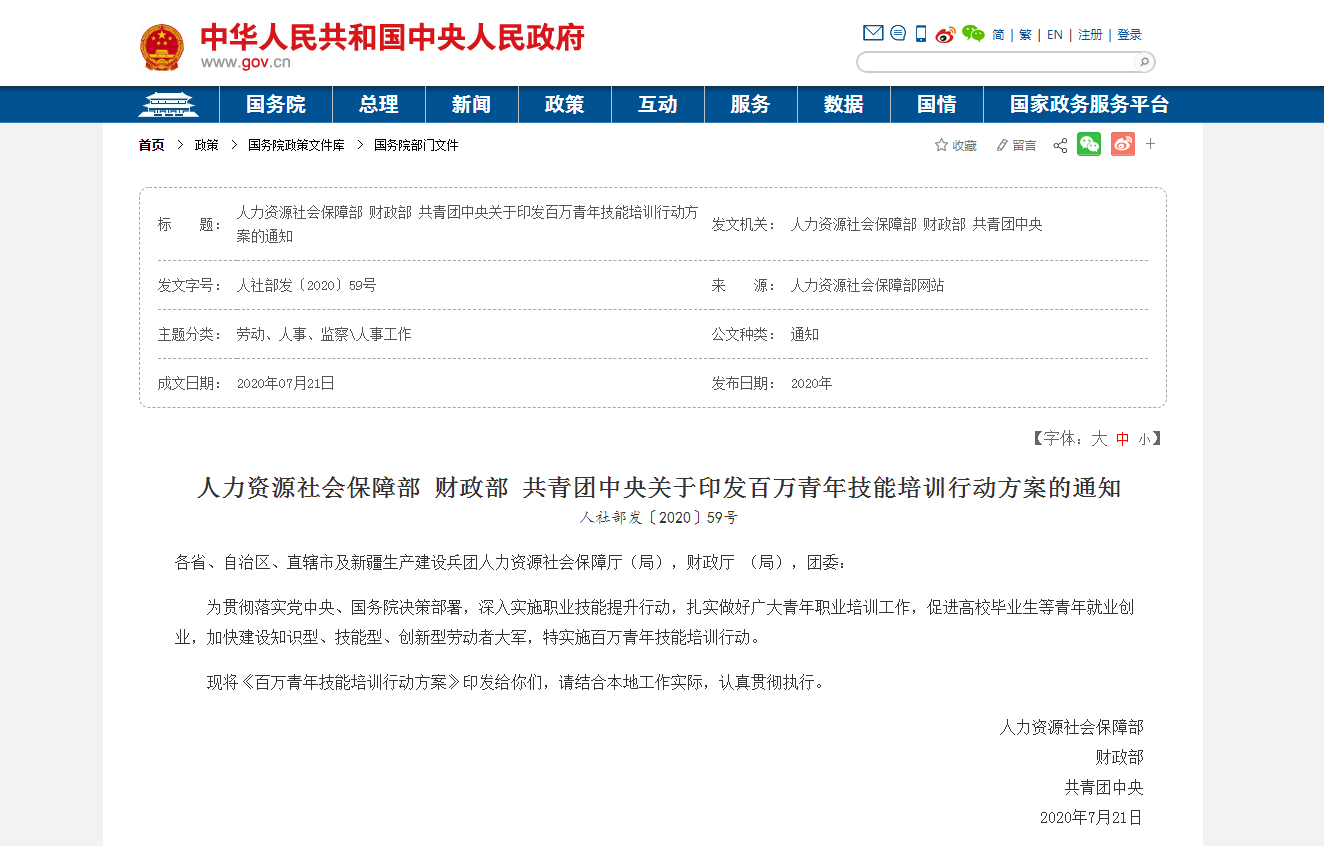Click the national emblem logo

[161, 47]
